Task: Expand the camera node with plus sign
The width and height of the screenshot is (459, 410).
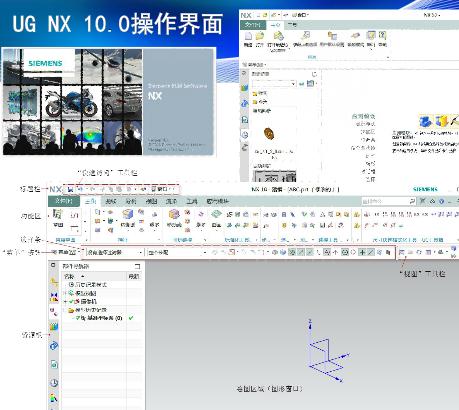Action: tap(65, 302)
